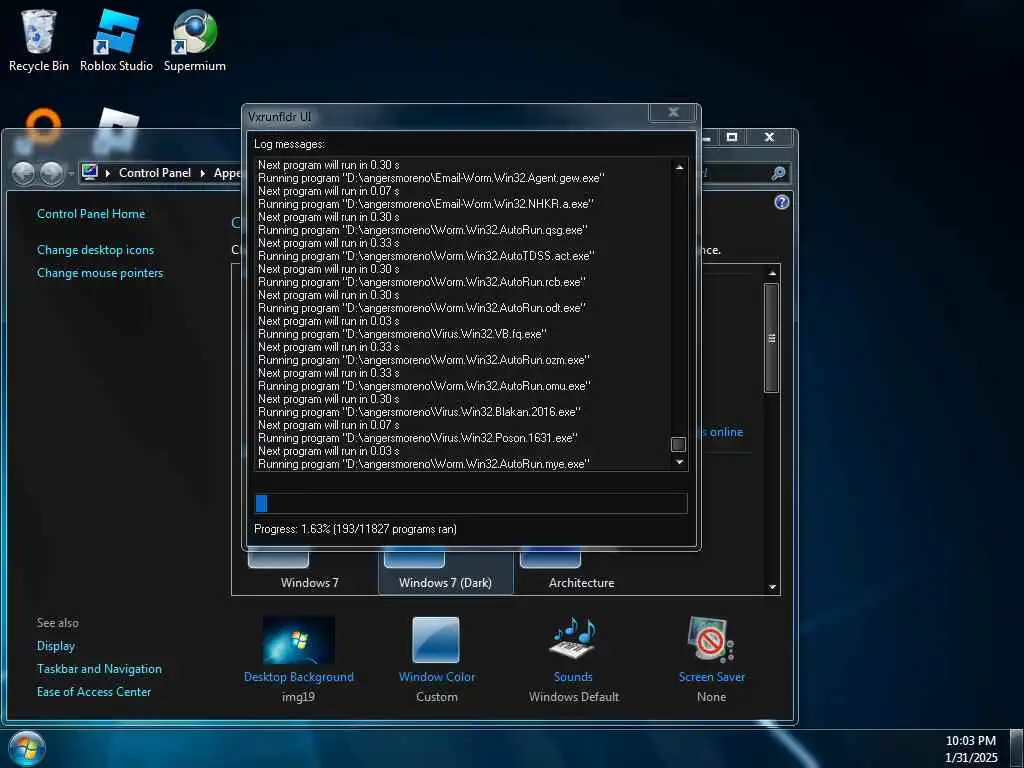
Task: Click the 'img19' desktop background name
Action: click(298, 697)
